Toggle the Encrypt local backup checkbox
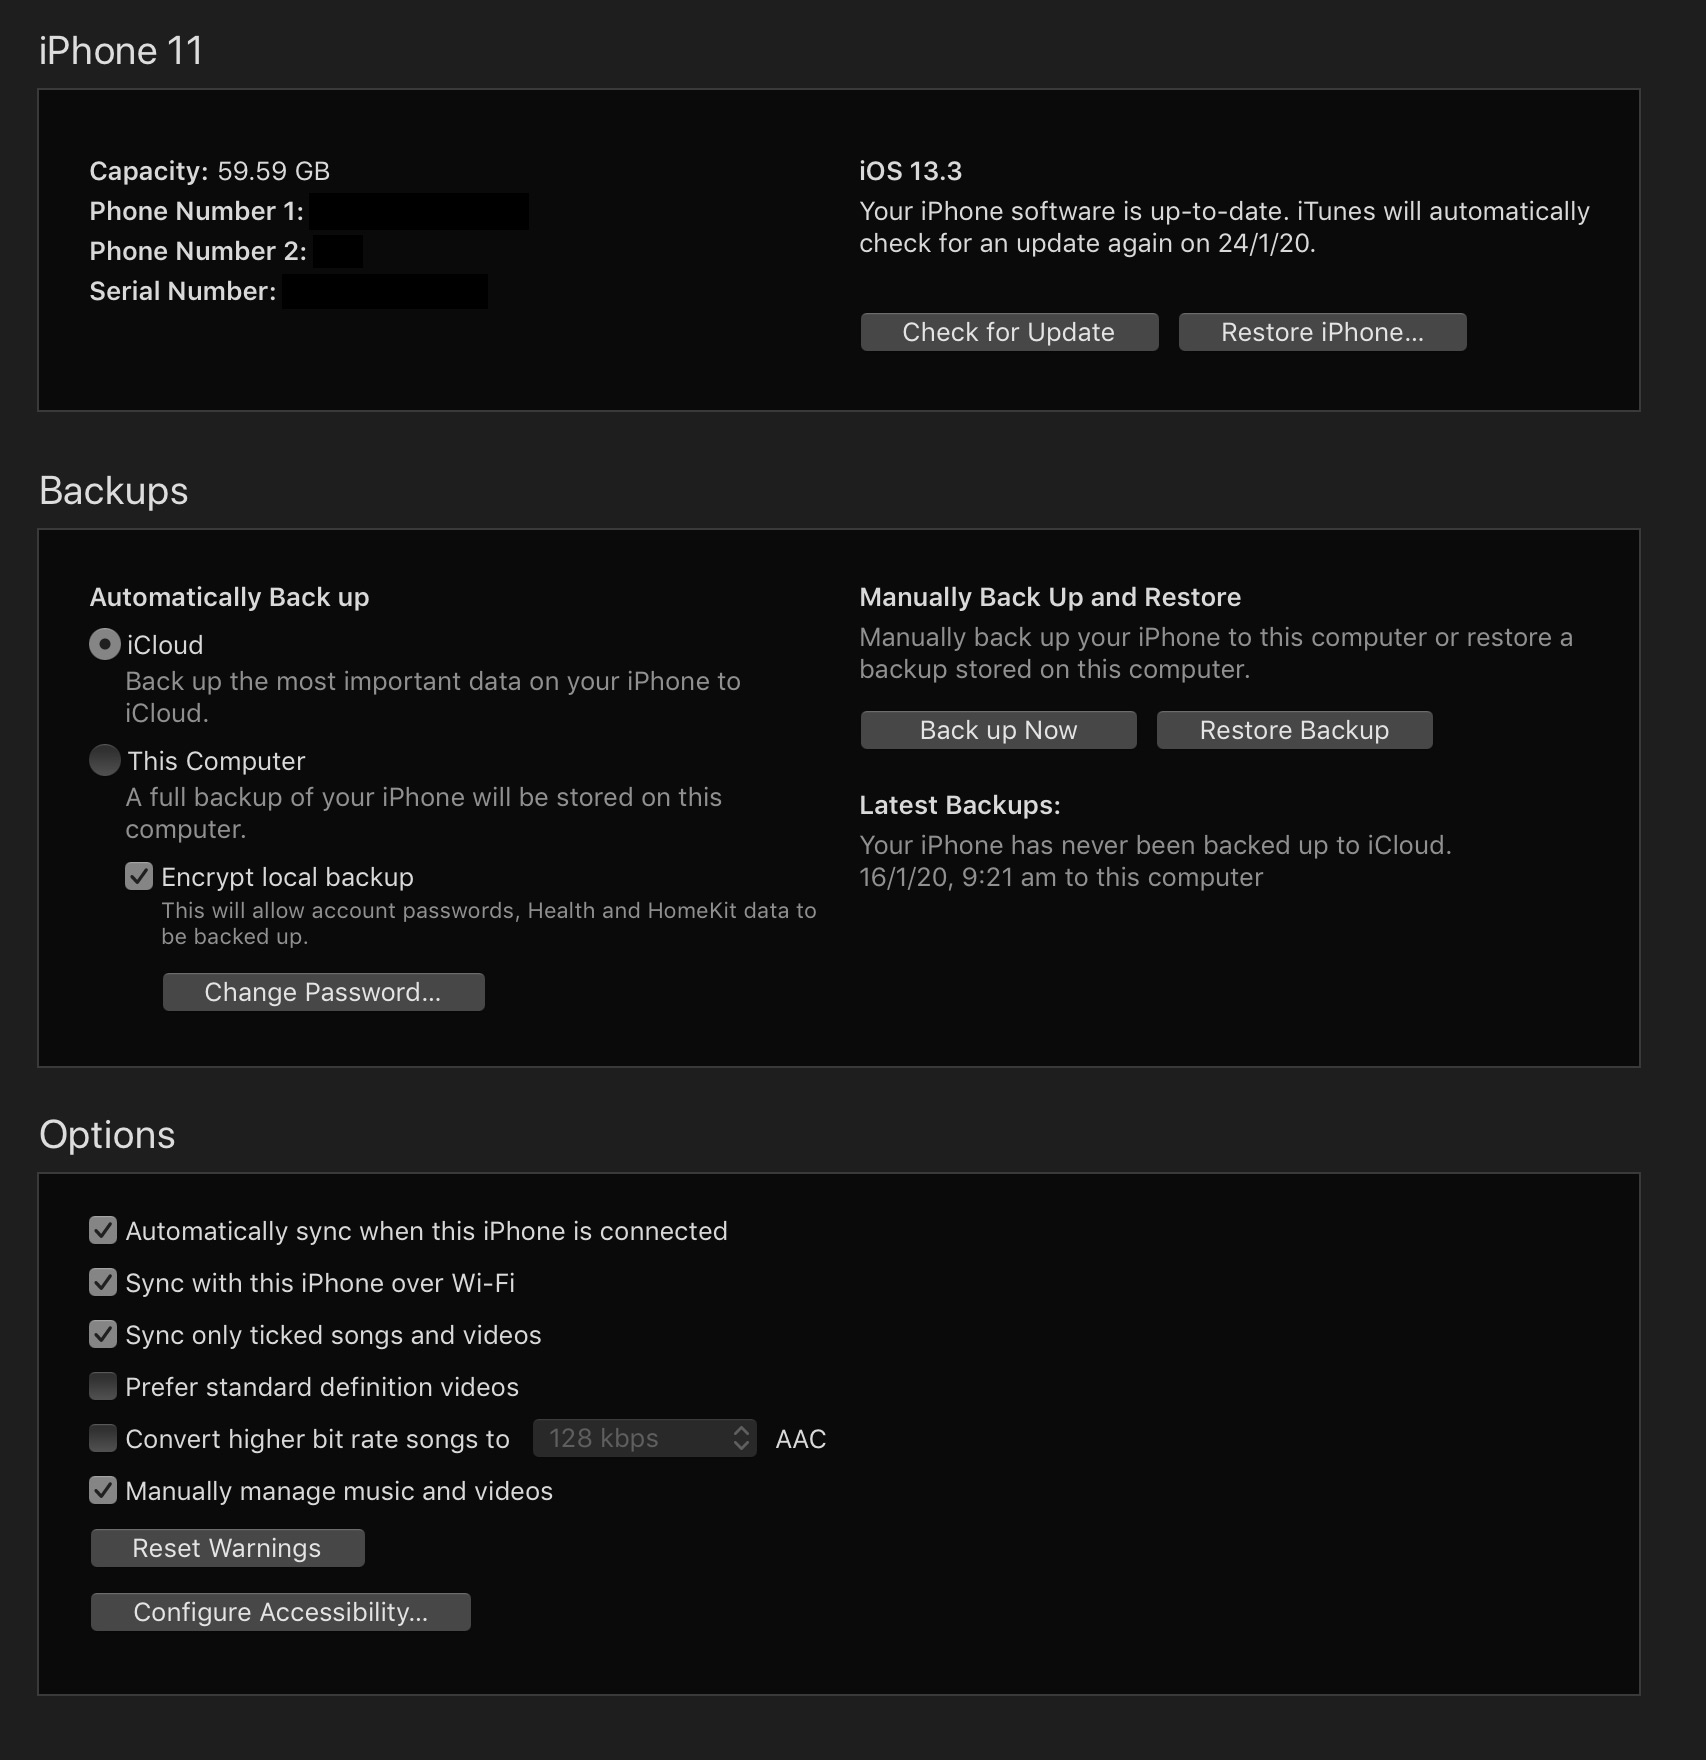1706x1760 pixels. point(139,877)
